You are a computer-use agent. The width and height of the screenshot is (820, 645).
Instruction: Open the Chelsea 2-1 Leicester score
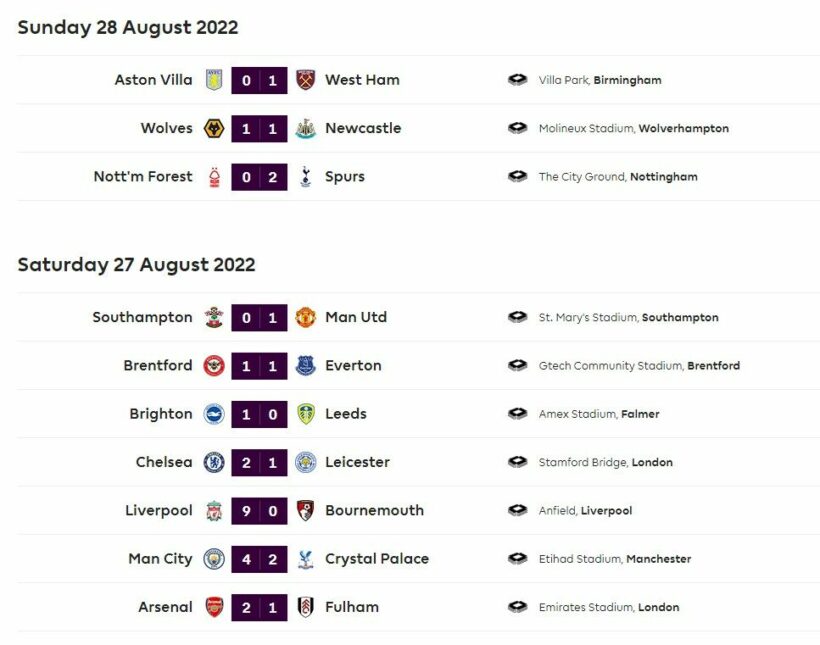pyautogui.click(x=259, y=462)
